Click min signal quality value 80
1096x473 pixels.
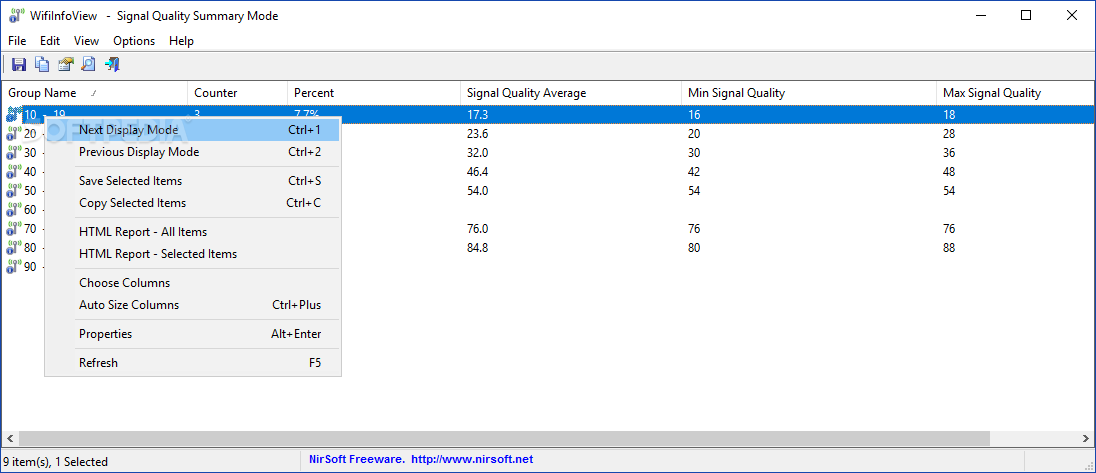(694, 247)
